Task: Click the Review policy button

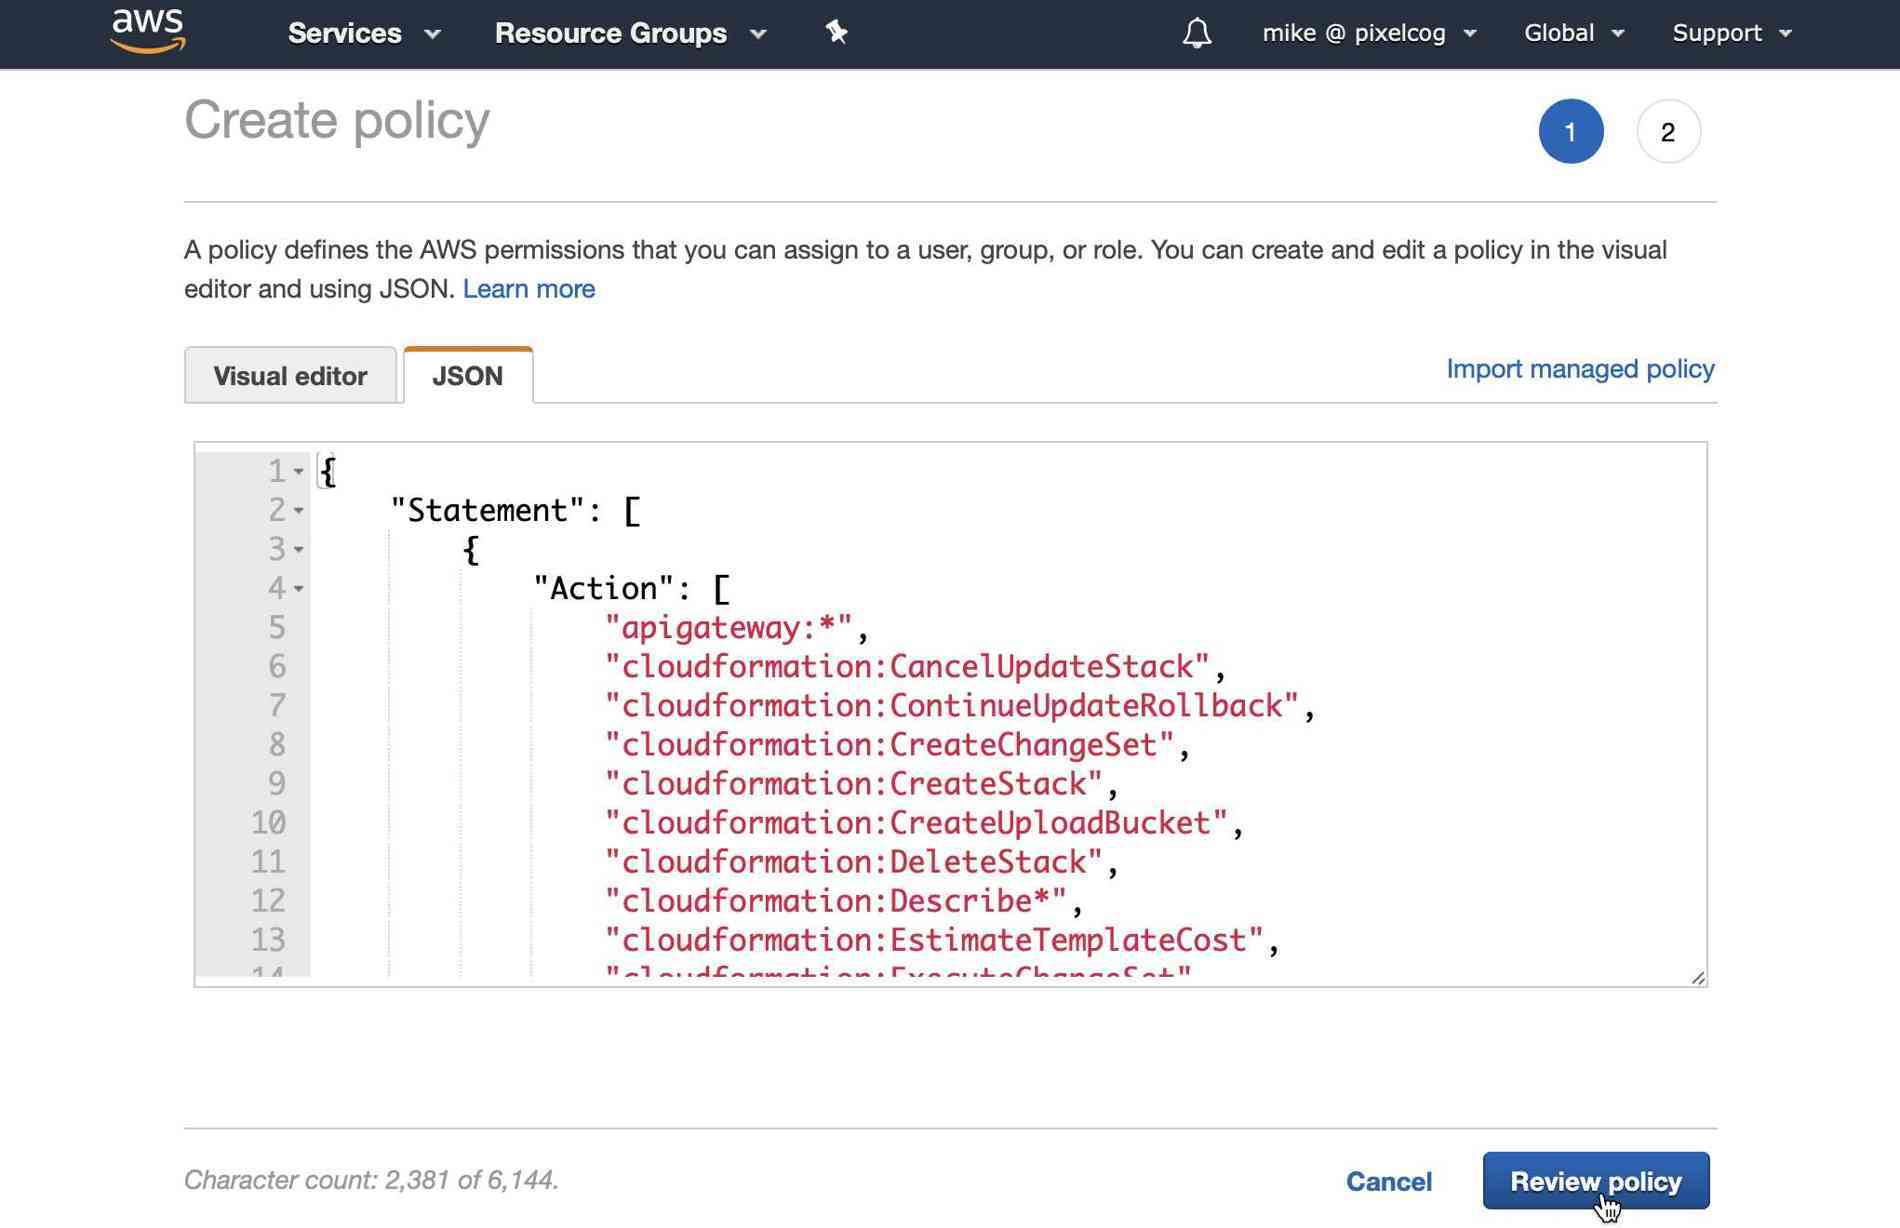Action: 1596,1181
